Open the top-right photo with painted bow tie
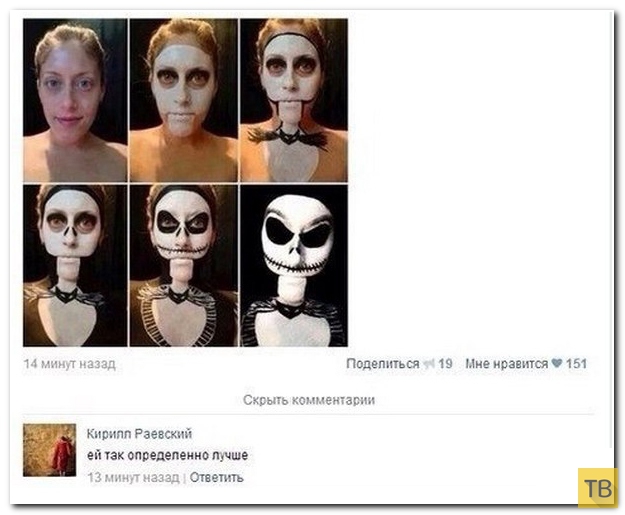The height and width of the screenshot is (515, 625). [x=294, y=100]
